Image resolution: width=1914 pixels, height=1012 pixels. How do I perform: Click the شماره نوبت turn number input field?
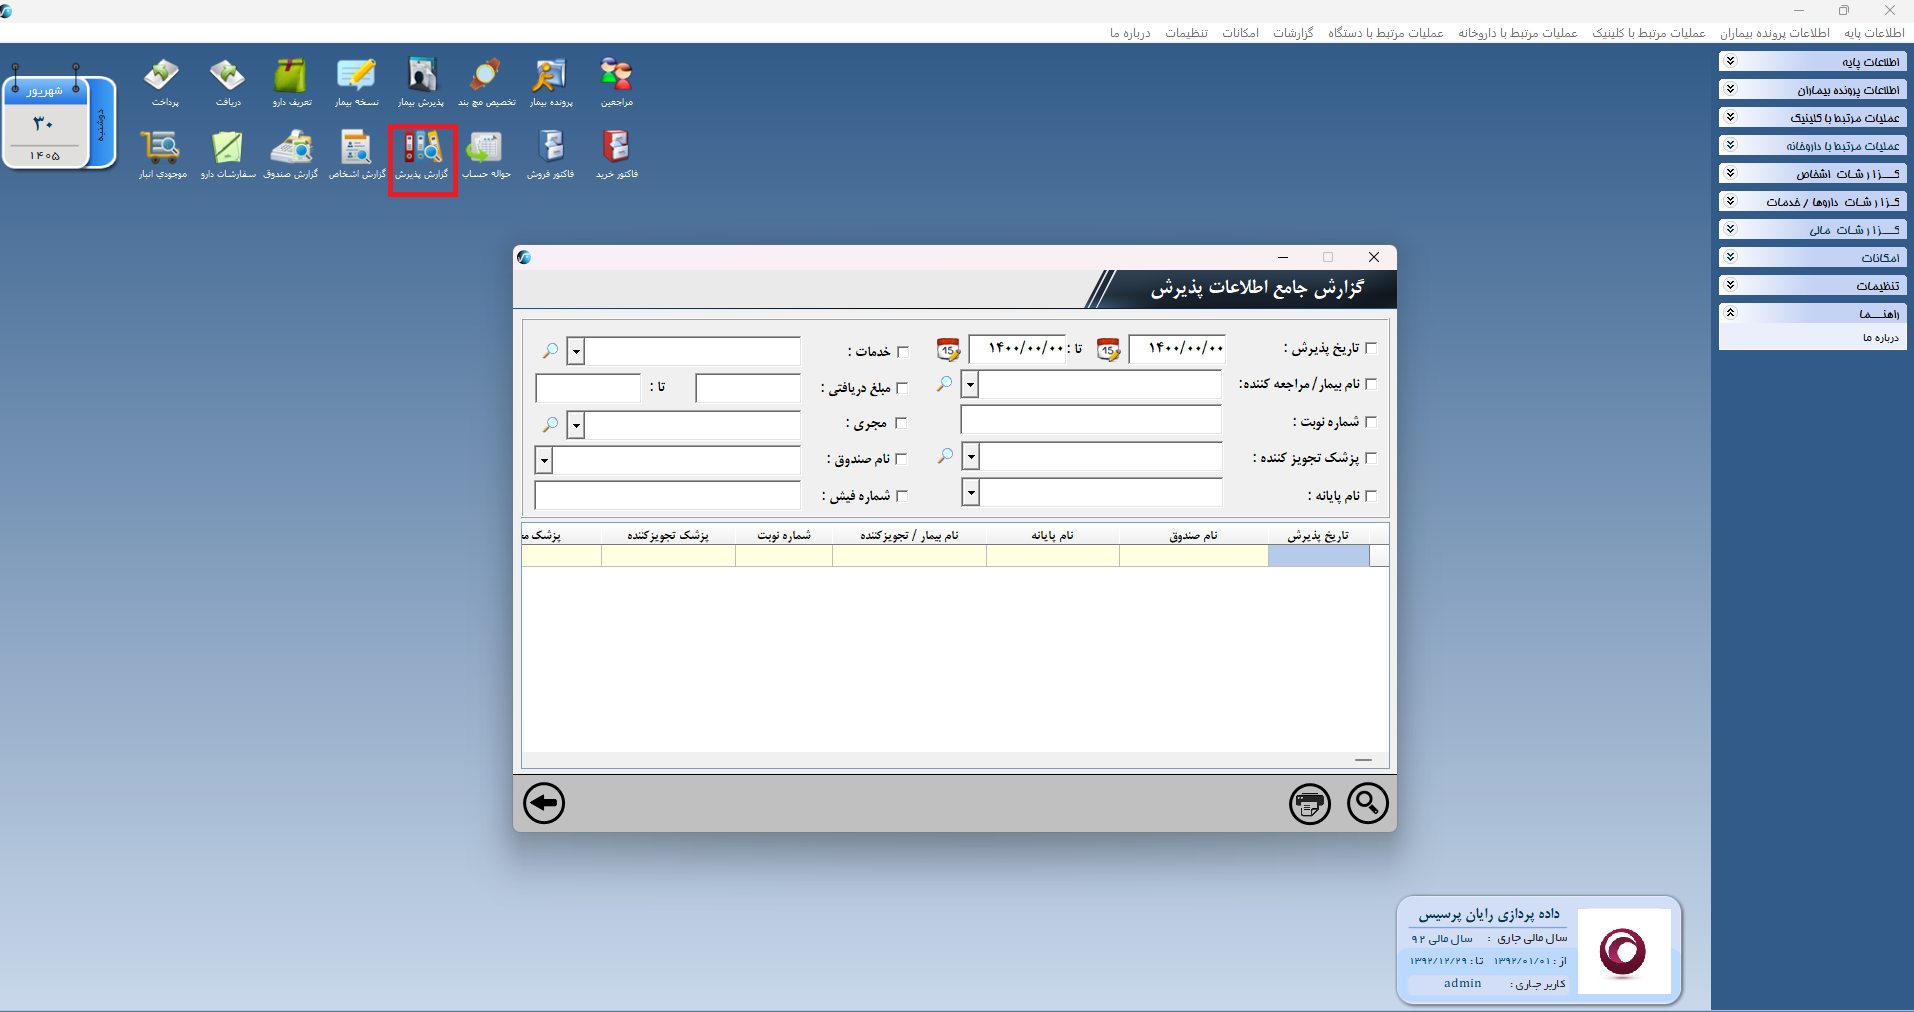click(x=1091, y=420)
